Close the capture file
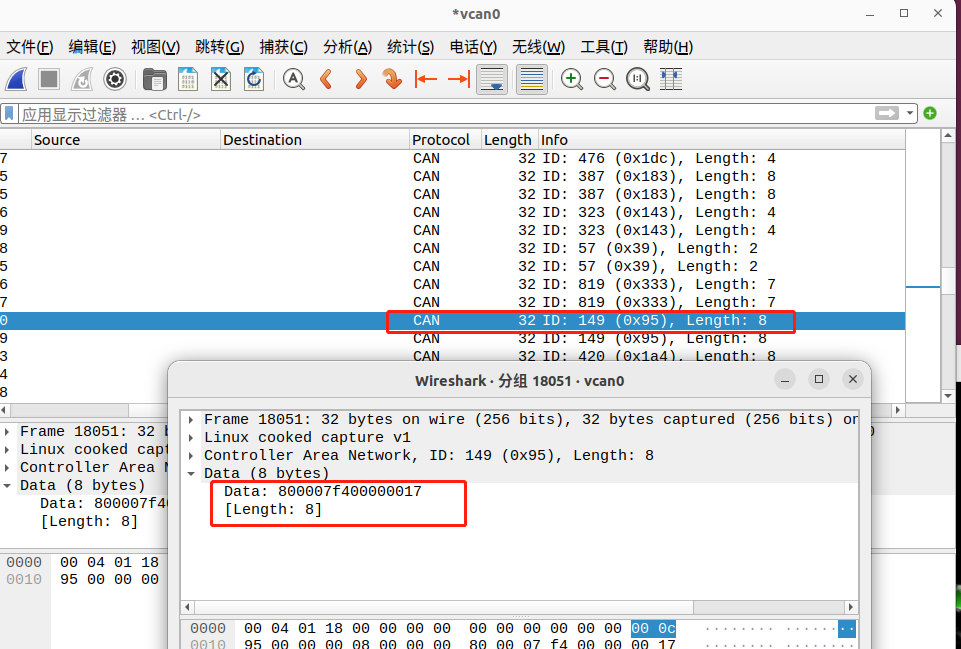Screen dimensions: 961x649 coord(221,80)
